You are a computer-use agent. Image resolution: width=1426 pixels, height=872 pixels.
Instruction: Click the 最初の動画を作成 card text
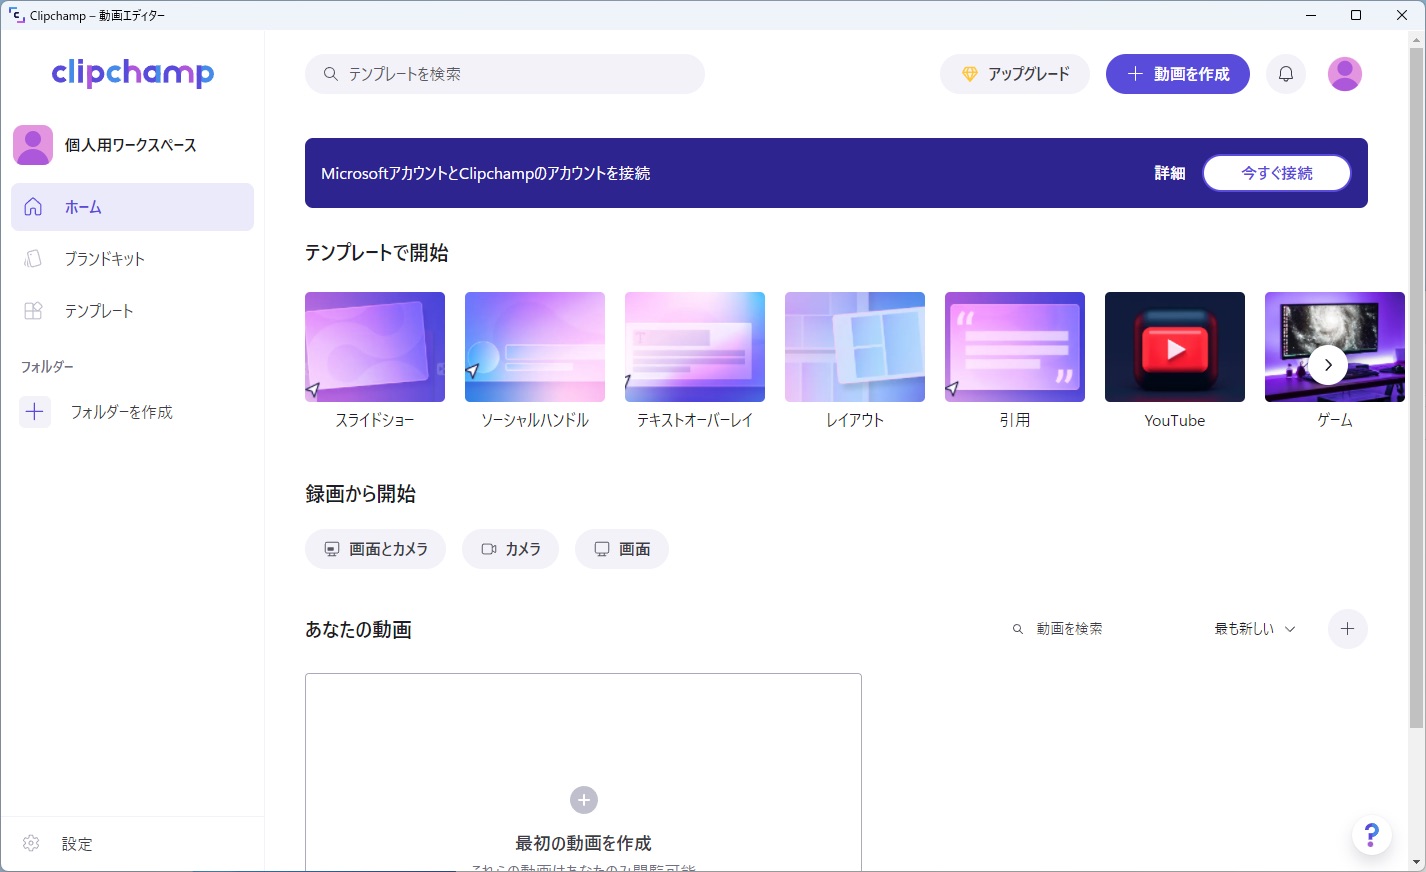click(x=583, y=843)
